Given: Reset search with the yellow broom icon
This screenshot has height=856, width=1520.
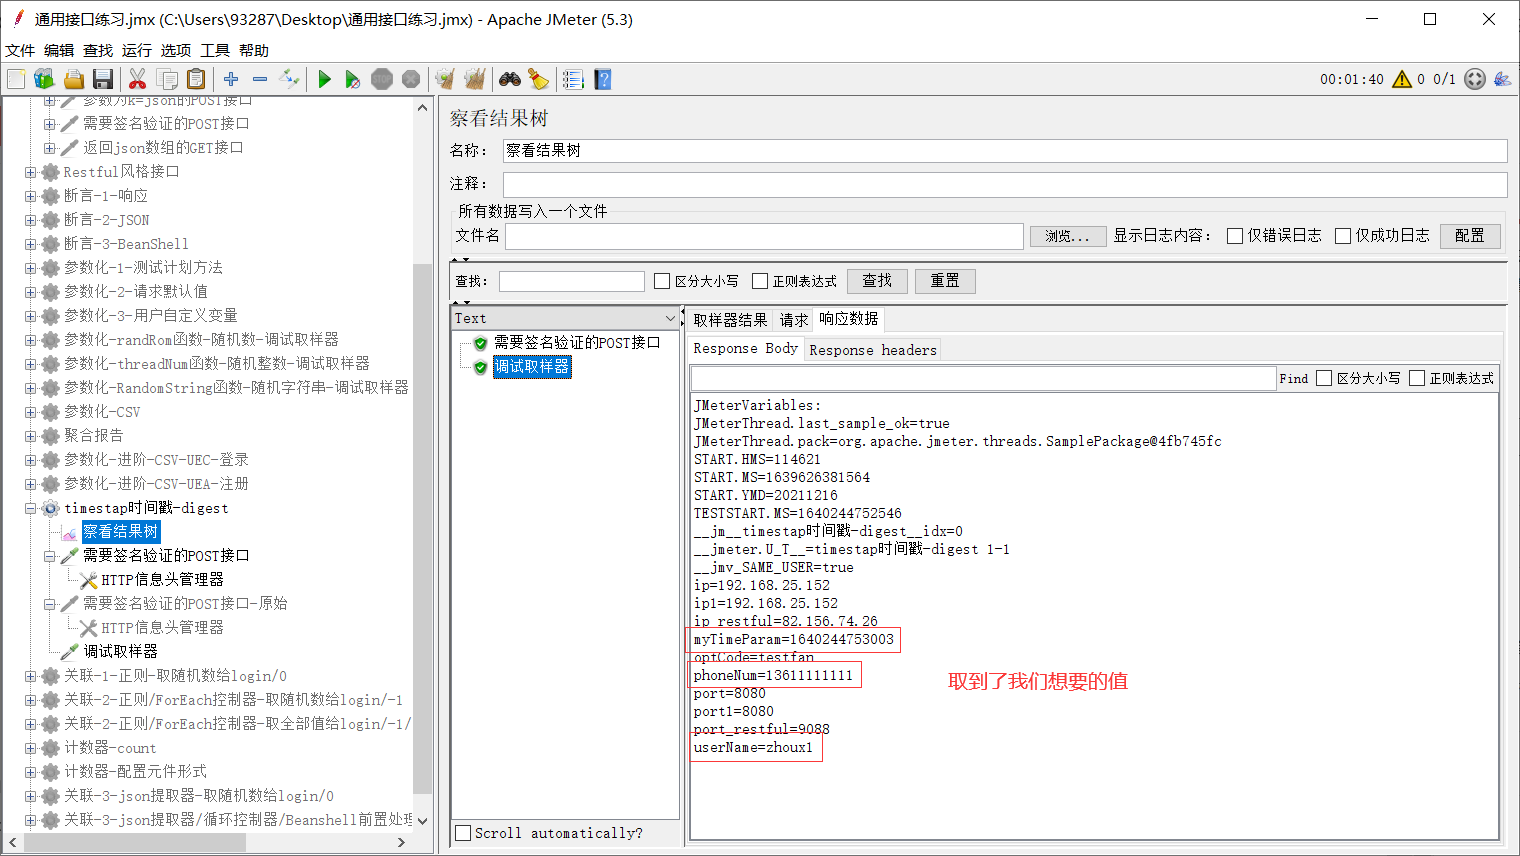Looking at the screenshot, I should 539,79.
